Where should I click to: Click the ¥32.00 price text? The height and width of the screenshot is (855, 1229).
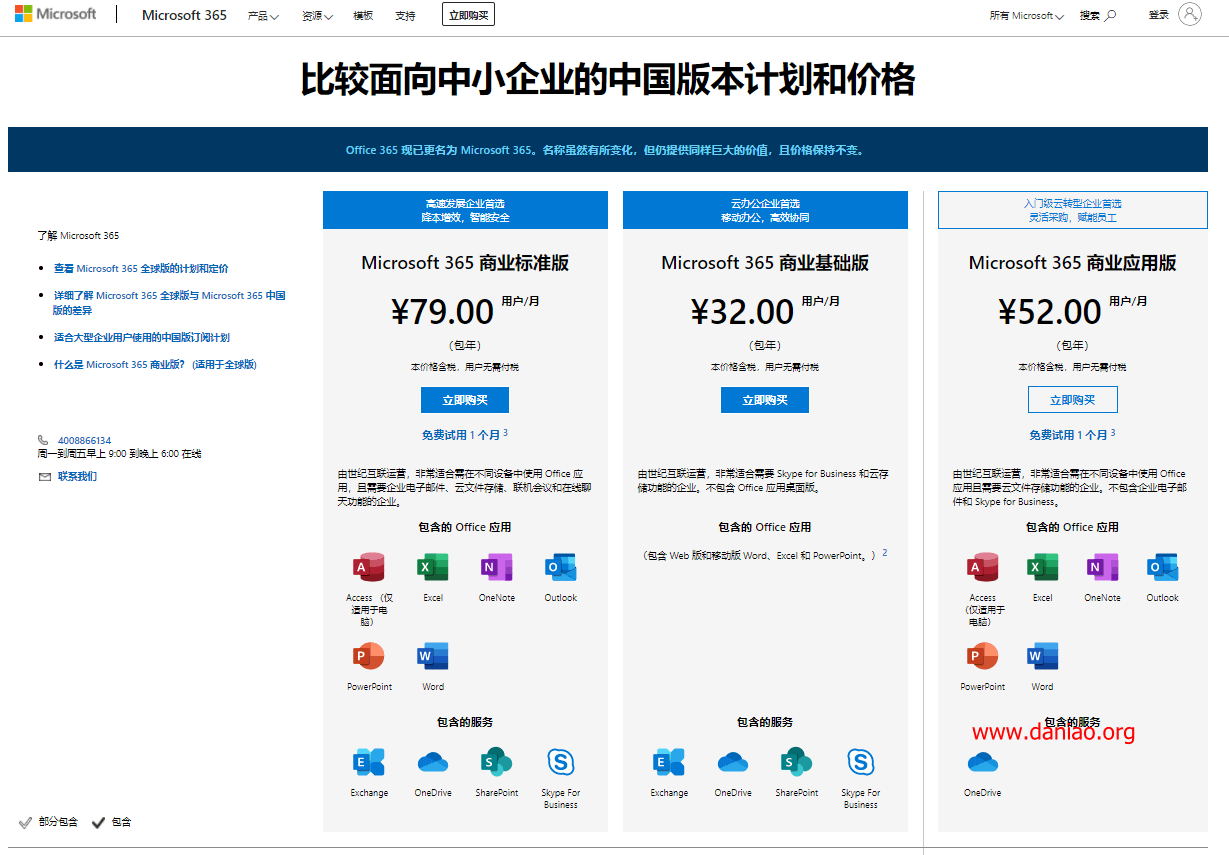pos(742,312)
